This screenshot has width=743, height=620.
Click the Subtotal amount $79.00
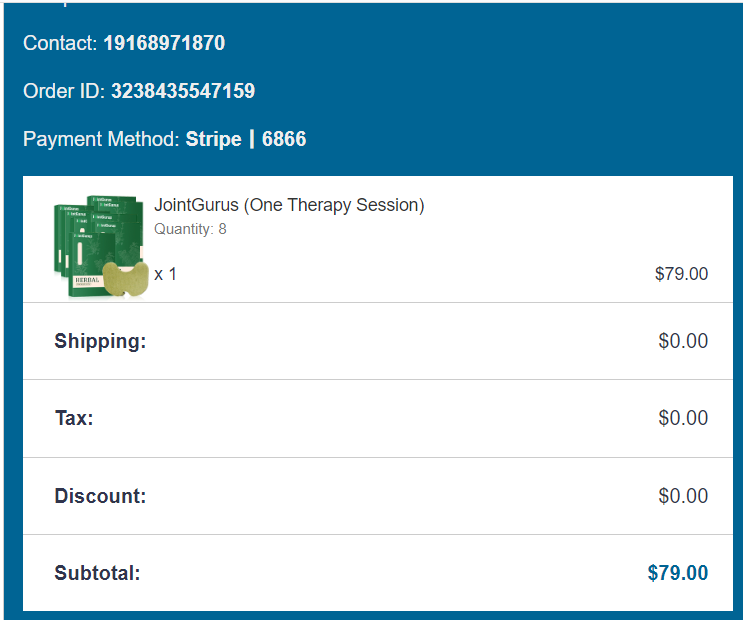pyautogui.click(x=677, y=574)
